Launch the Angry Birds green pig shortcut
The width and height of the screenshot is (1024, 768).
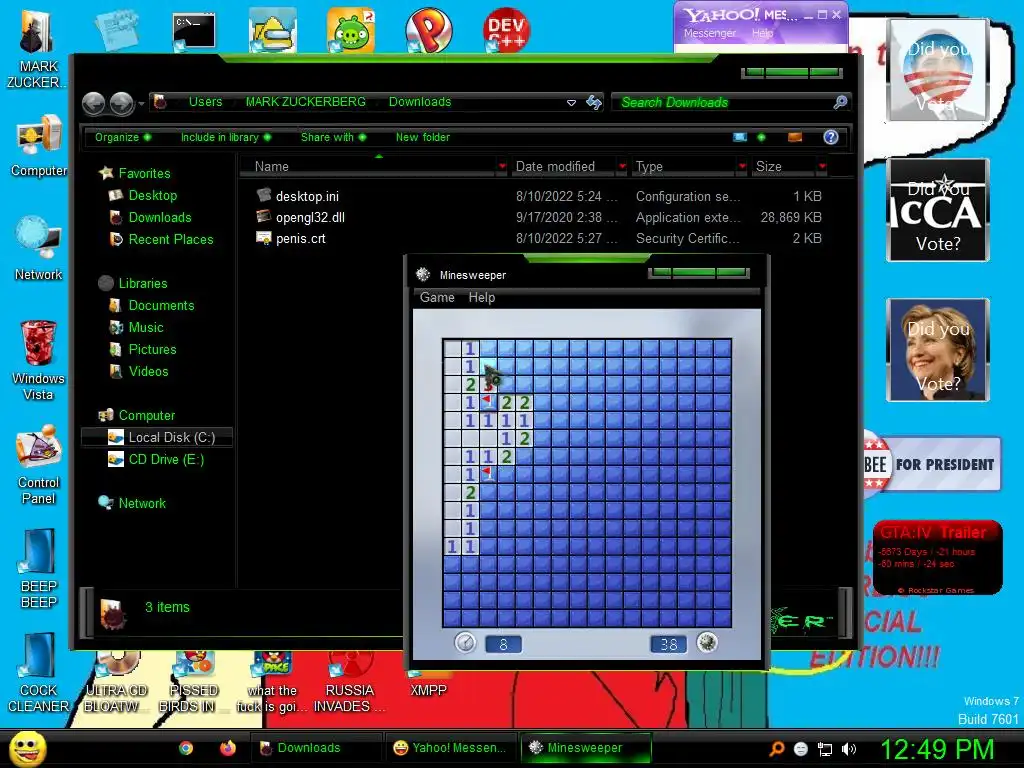(x=351, y=31)
